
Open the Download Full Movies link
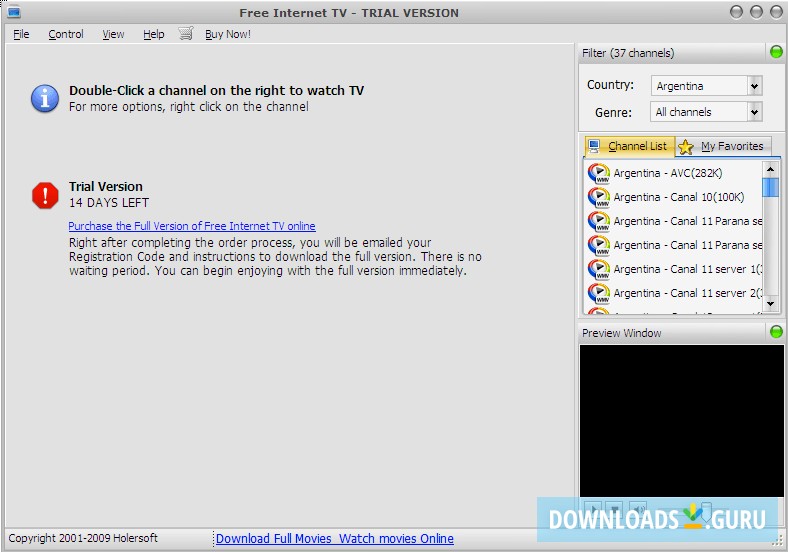(273, 538)
